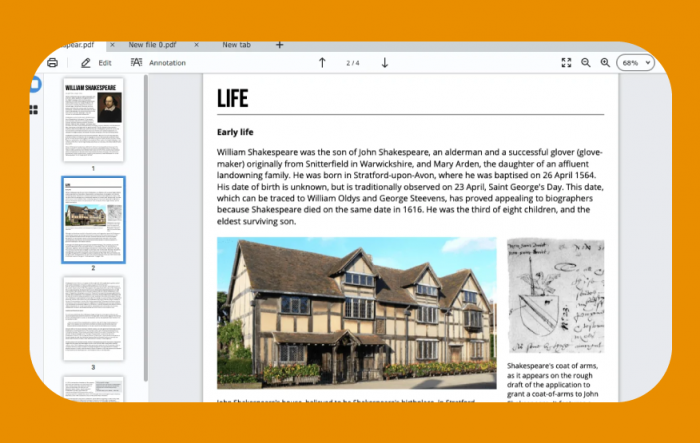Image resolution: width=700 pixels, height=443 pixels.
Task: Open the partially visible page 4 thumbnail
Action: [93, 389]
